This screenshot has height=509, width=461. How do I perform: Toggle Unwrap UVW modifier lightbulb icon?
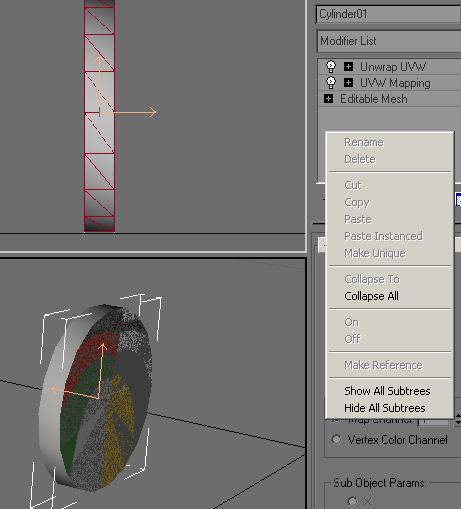[x=331, y=67]
